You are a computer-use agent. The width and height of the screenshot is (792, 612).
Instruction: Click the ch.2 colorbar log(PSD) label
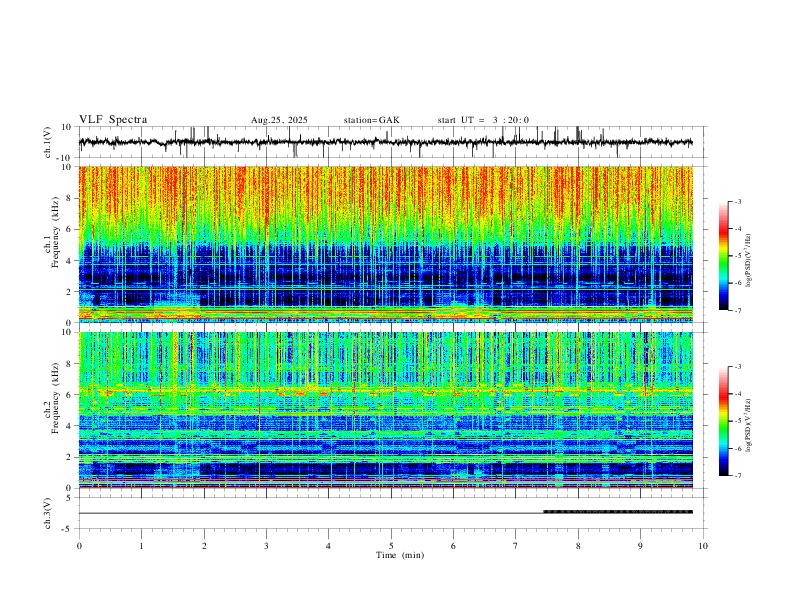click(x=748, y=425)
